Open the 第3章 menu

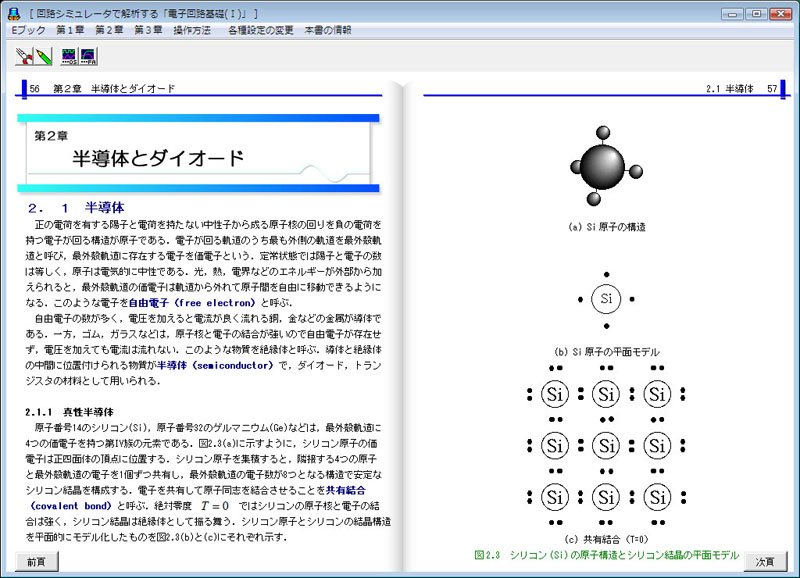148,30
